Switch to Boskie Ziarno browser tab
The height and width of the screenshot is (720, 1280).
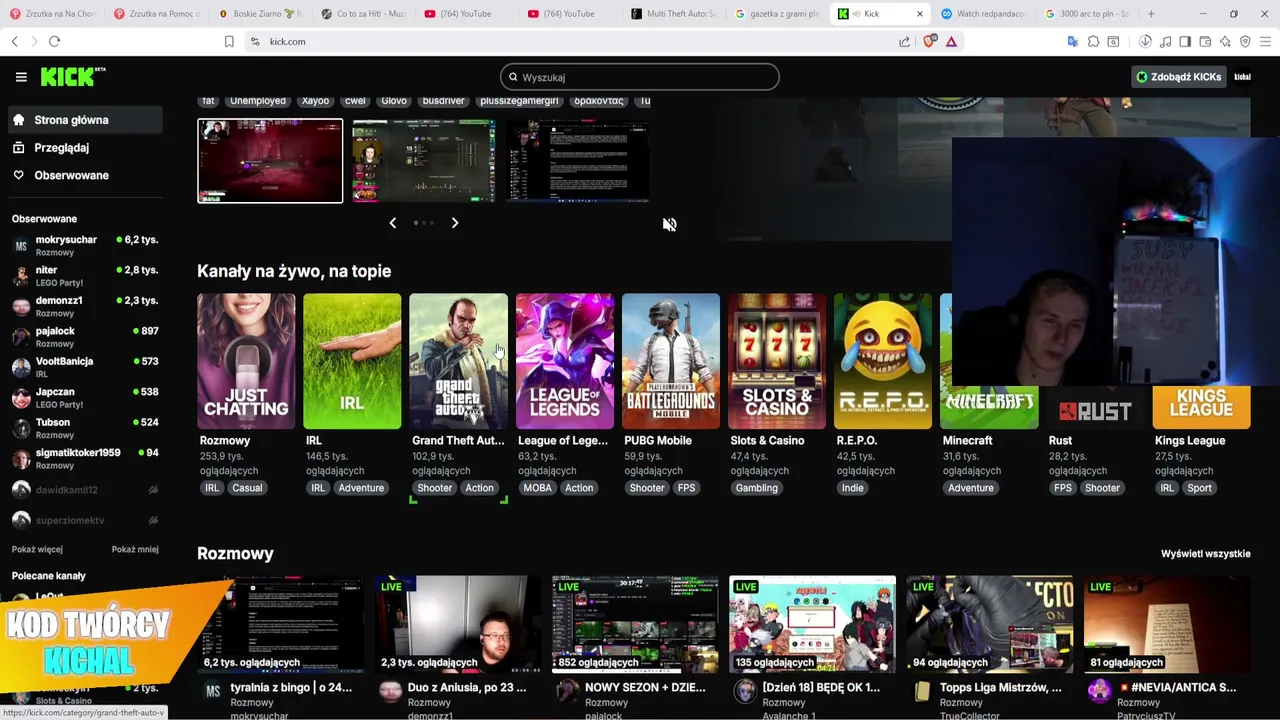coord(263,14)
